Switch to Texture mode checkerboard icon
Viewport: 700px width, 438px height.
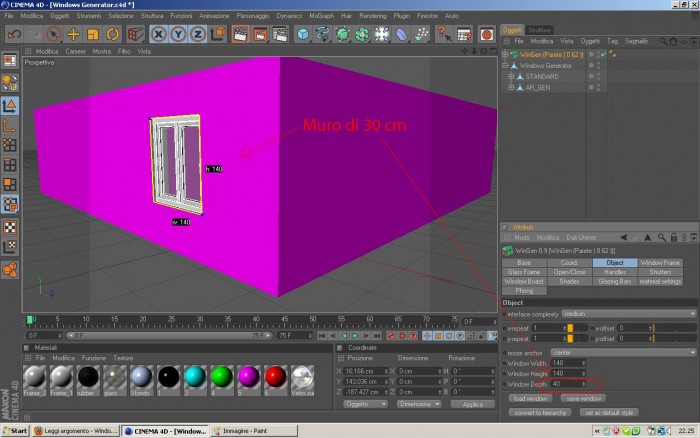(10, 226)
